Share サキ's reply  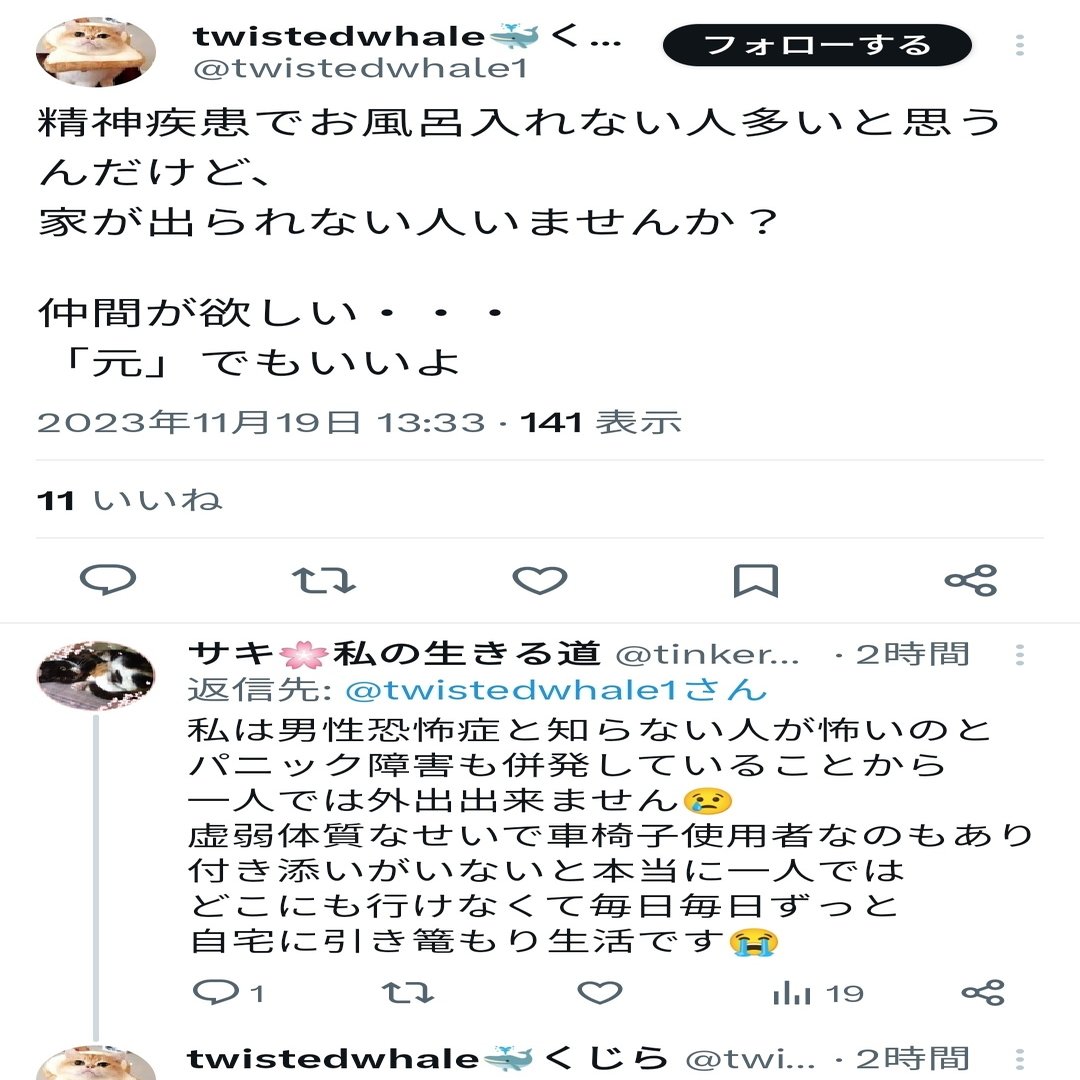[x=984, y=993]
